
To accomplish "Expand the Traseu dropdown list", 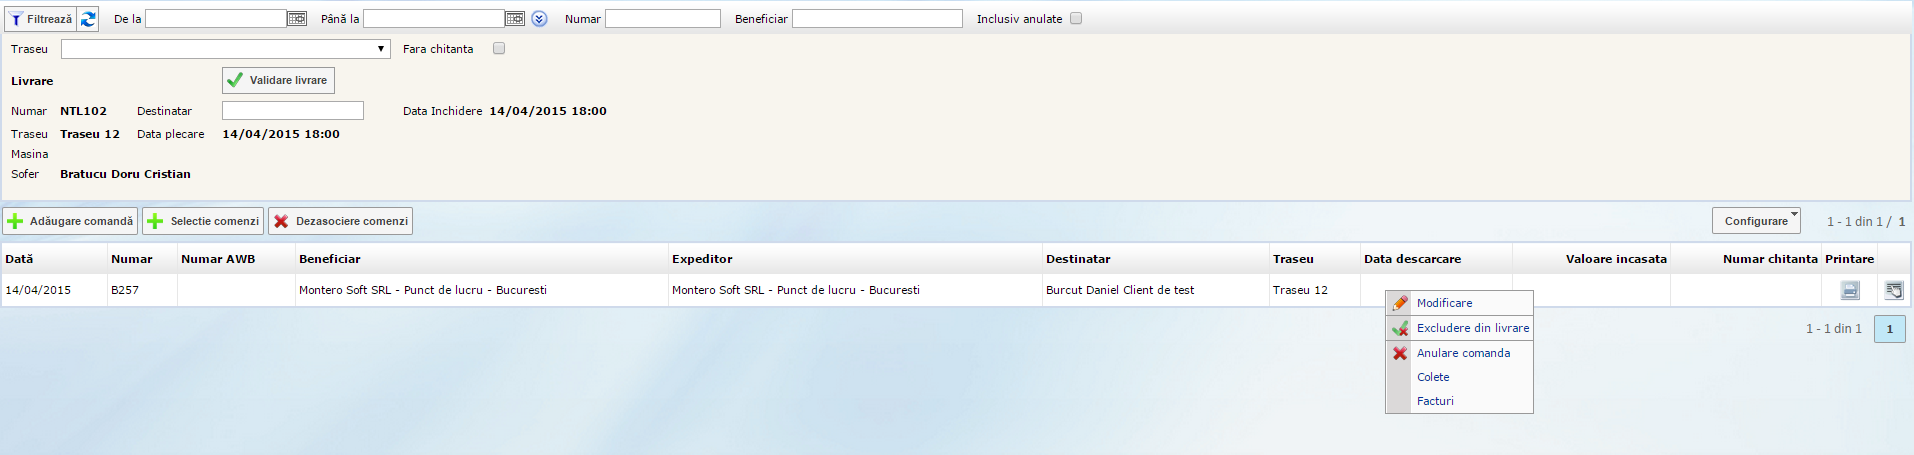I will 226,49.
